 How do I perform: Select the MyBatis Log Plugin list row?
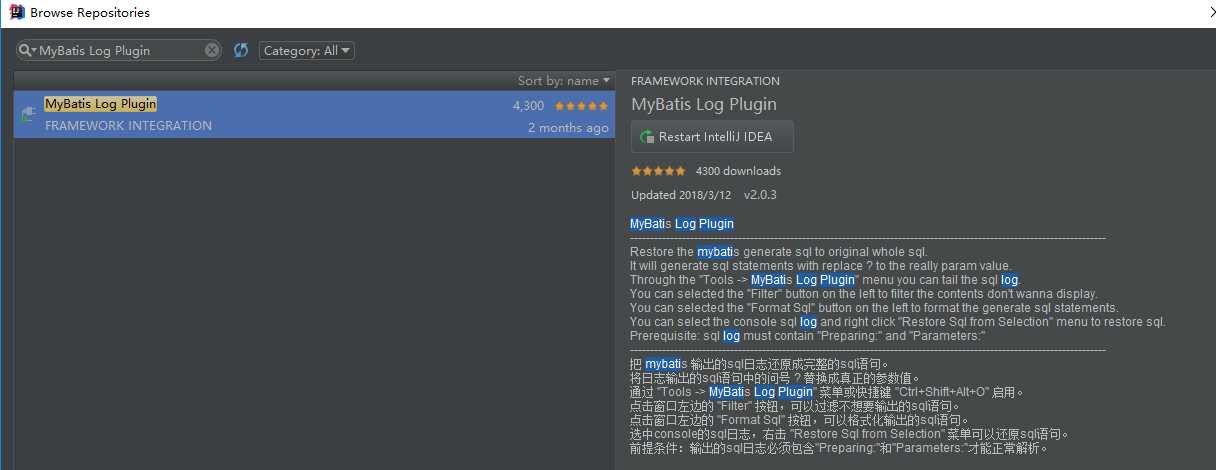(314, 115)
